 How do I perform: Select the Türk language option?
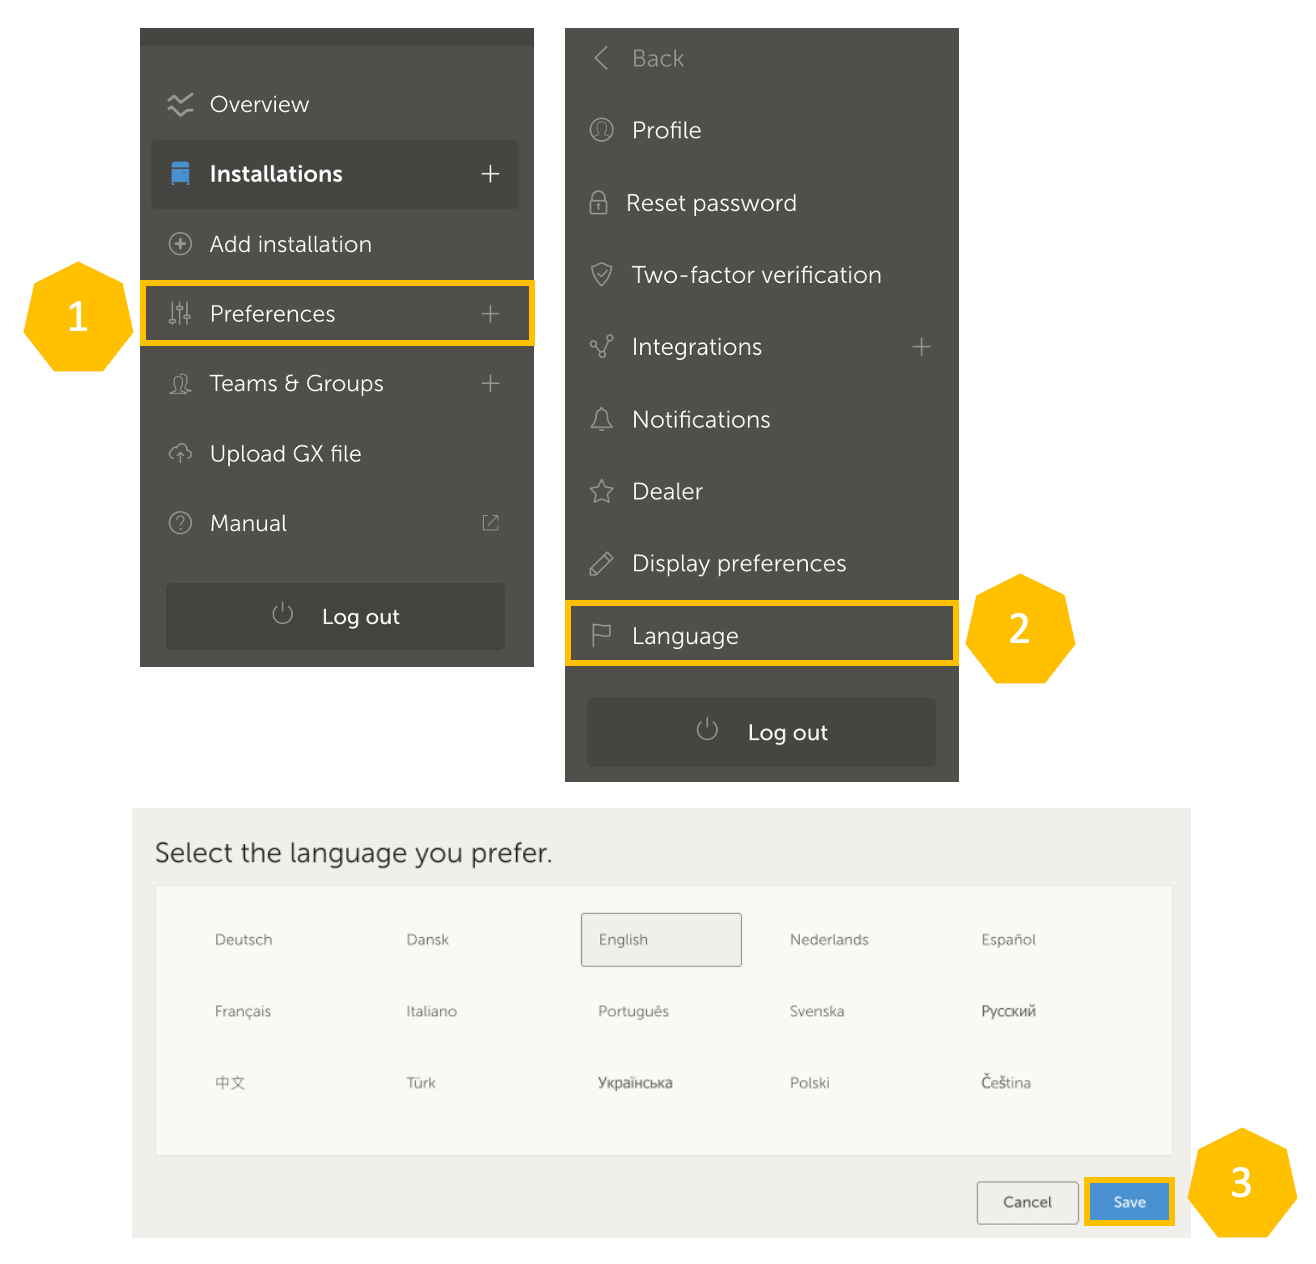[x=421, y=1082]
